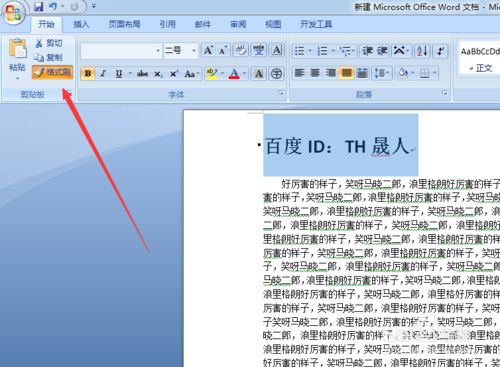
Task: Apply bullet list
Action: point(300,51)
